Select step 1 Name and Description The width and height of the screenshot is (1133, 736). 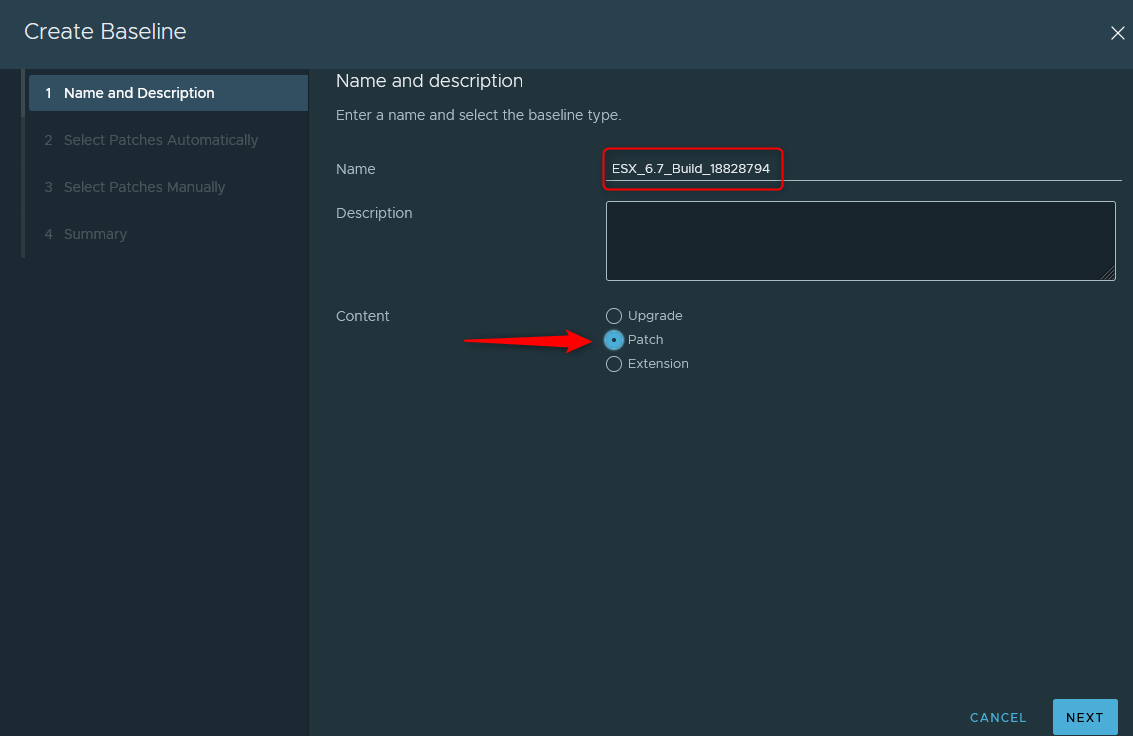139,93
